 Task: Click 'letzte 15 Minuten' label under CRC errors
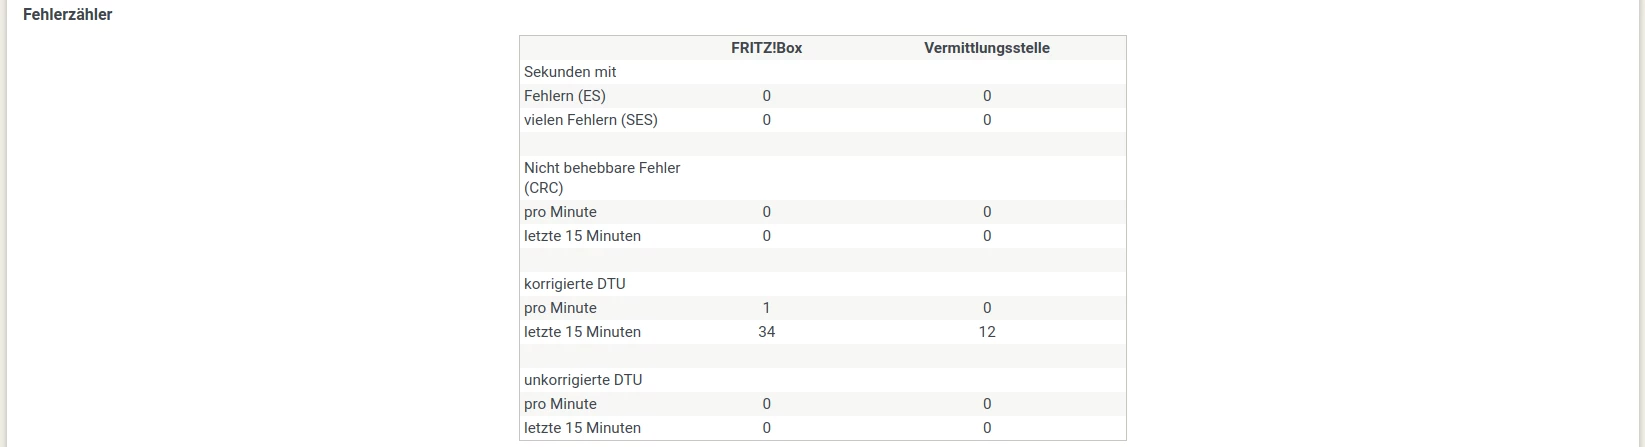pyautogui.click(x=582, y=236)
